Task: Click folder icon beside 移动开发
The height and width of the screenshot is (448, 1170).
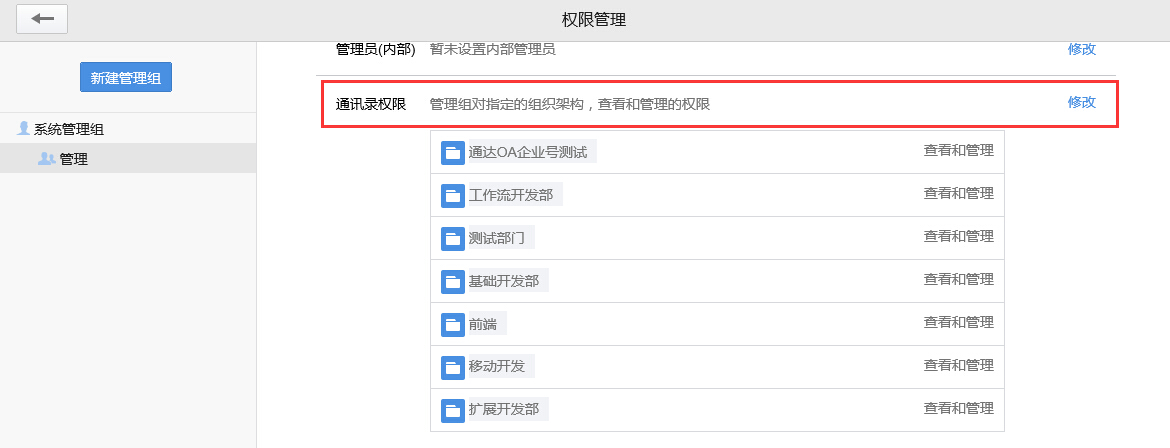Action: pos(453,367)
